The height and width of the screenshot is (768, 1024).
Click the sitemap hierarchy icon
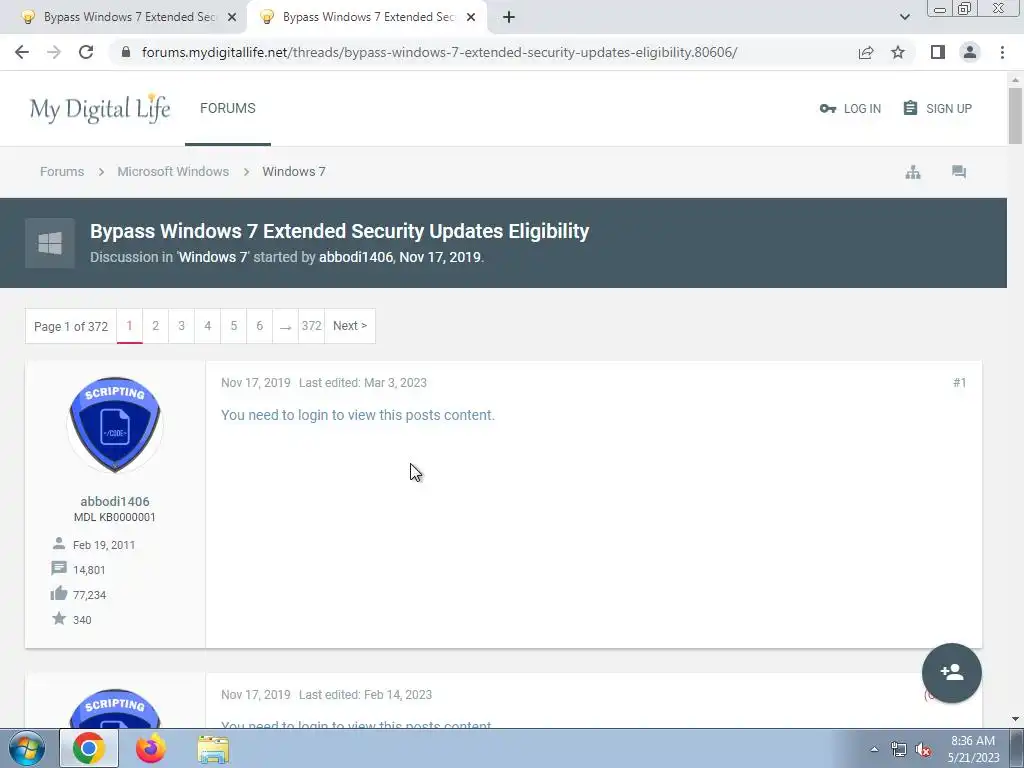click(913, 172)
